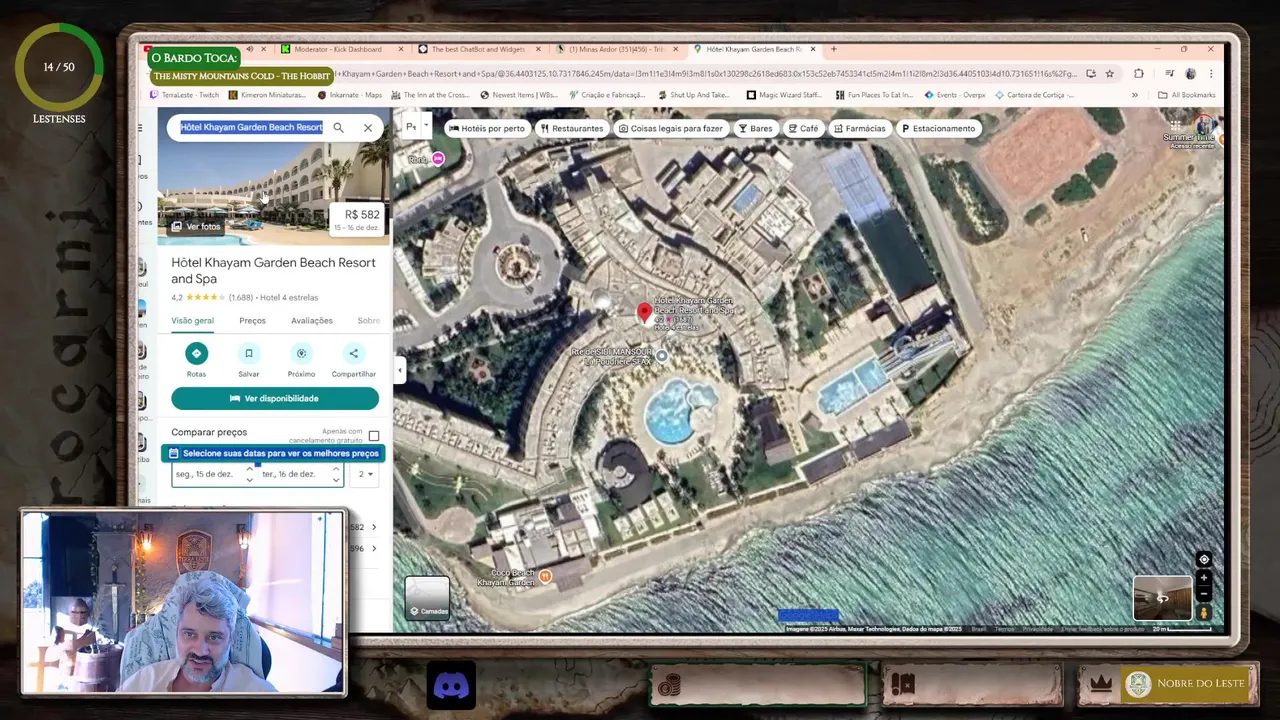Open the Chrome three-dot menu

[x=1211, y=73]
